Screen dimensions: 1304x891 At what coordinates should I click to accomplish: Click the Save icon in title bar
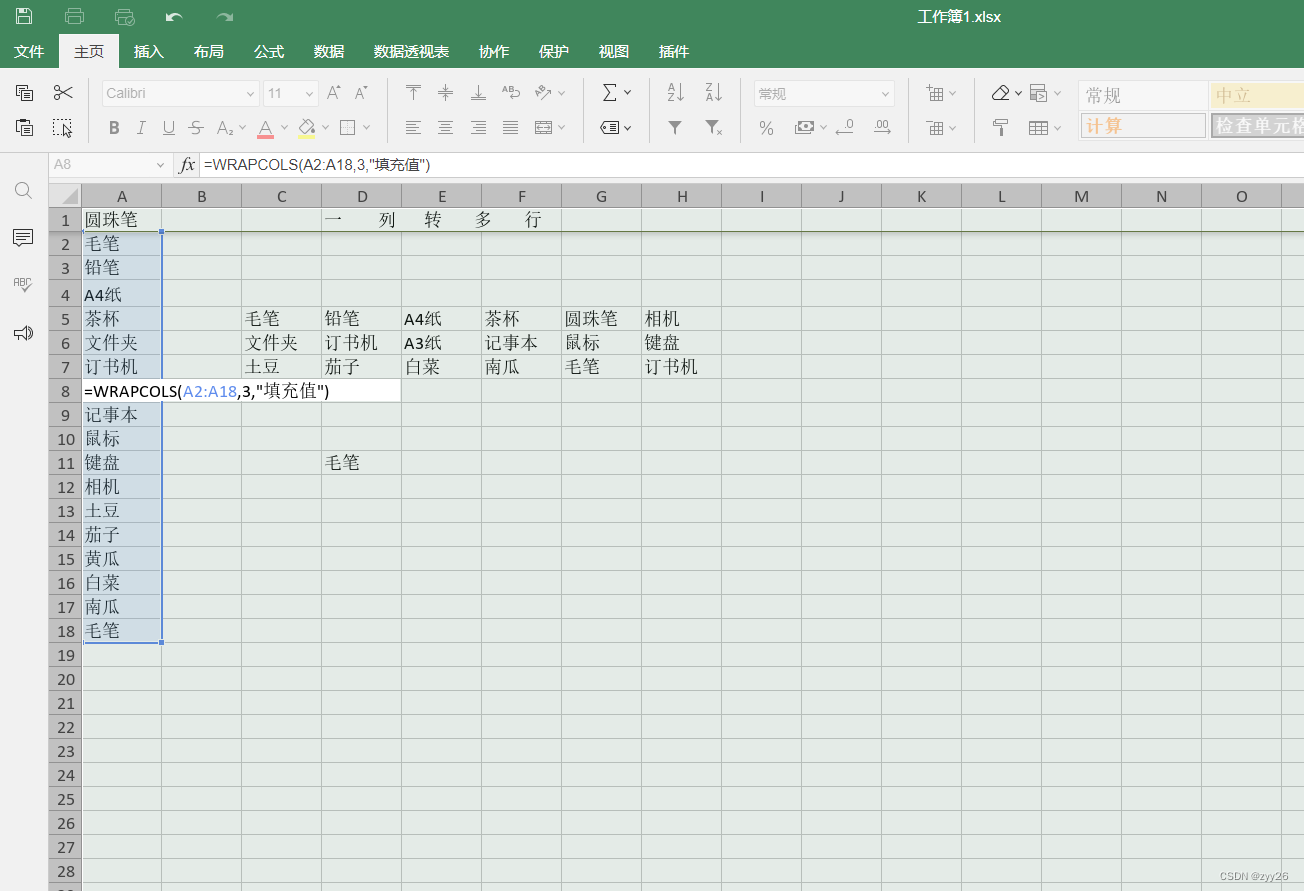(24, 16)
